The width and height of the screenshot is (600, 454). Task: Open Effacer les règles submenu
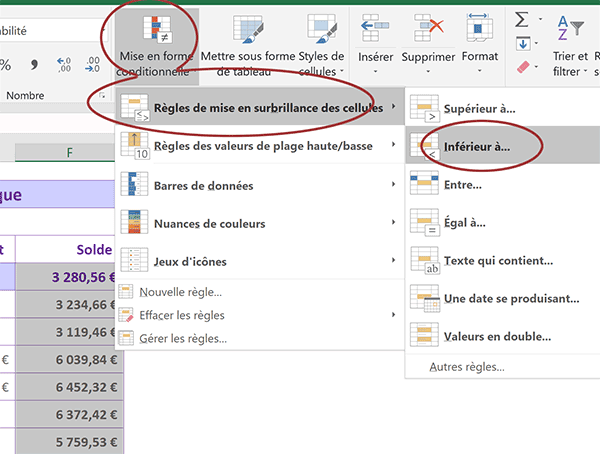260,315
